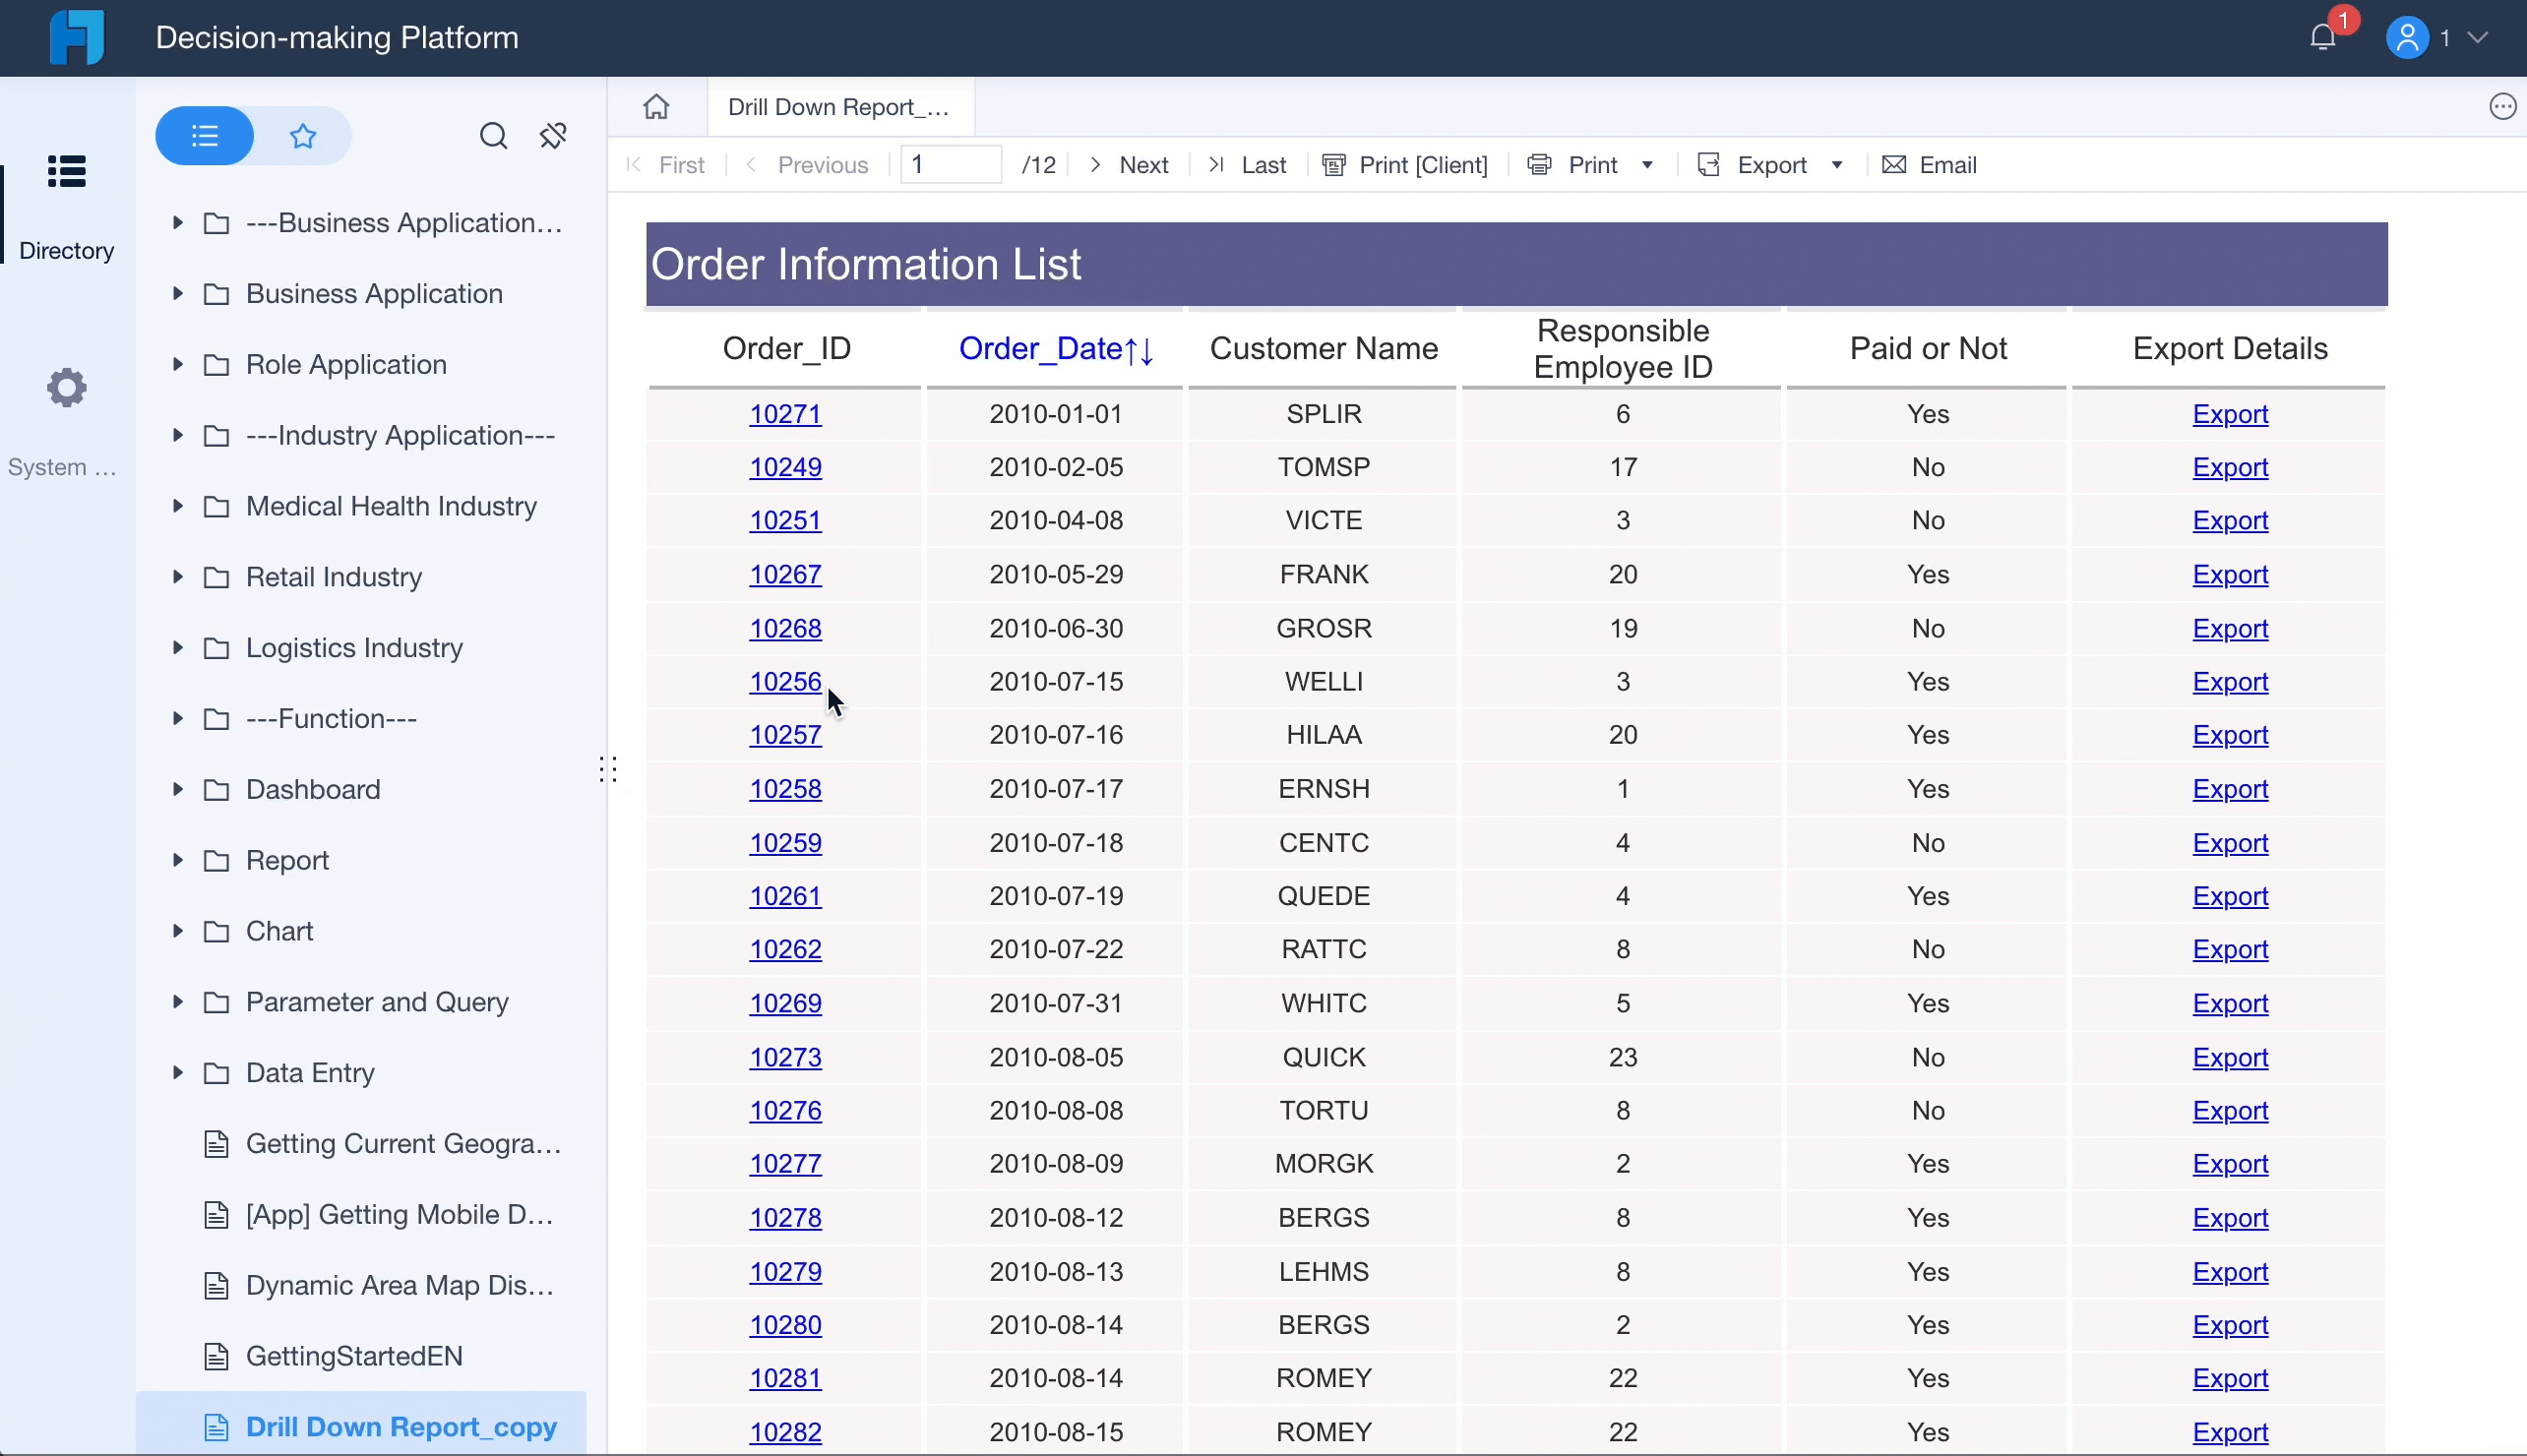Click the Customer Name column header
This screenshot has height=1456, width=2527.
(x=1324, y=349)
